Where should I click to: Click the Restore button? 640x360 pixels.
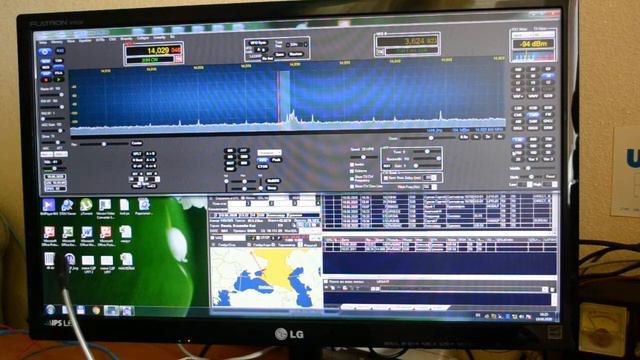pos(296,54)
